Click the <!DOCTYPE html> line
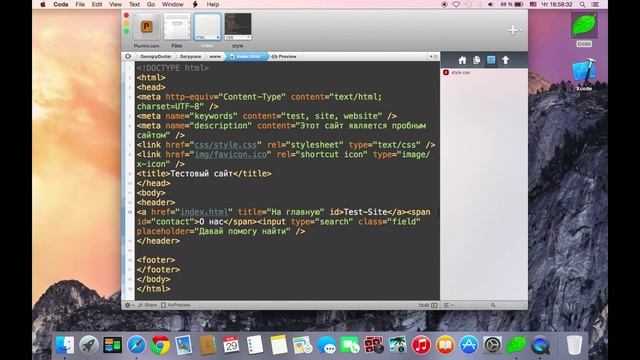Screen dimensions: 640x360 click(173, 68)
